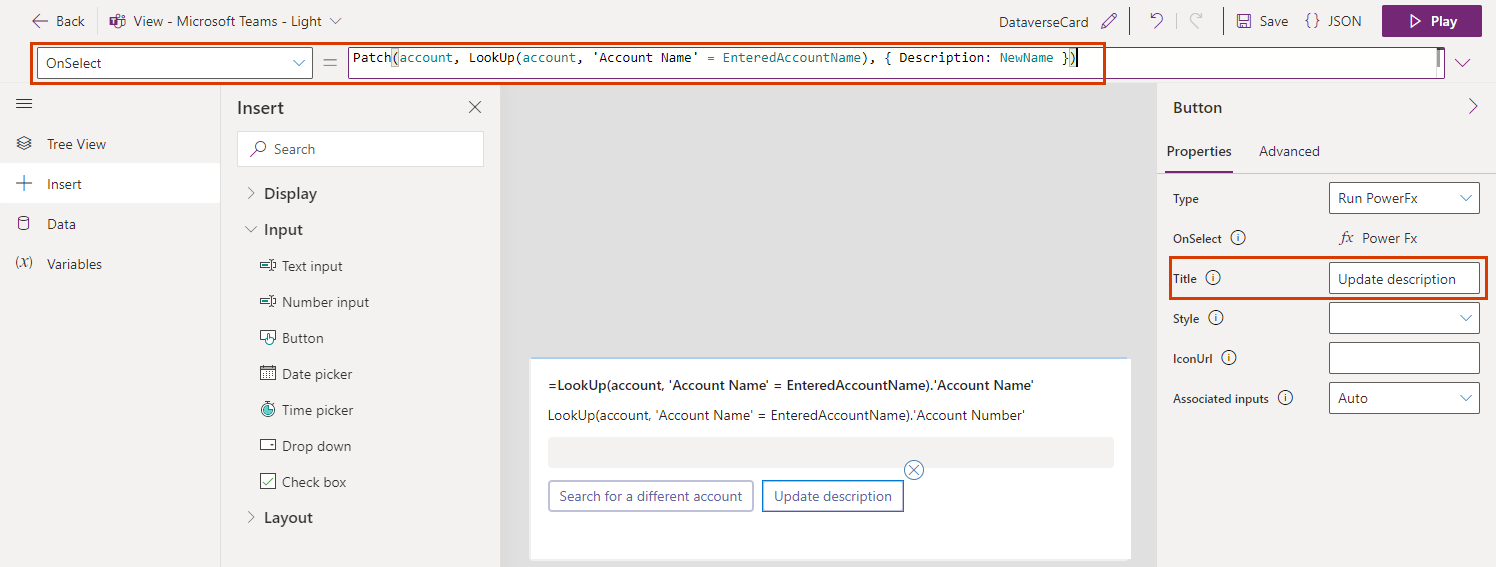Image resolution: width=1496 pixels, height=567 pixels.
Task: Insert a Date picker control
Action: pos(306,374)
